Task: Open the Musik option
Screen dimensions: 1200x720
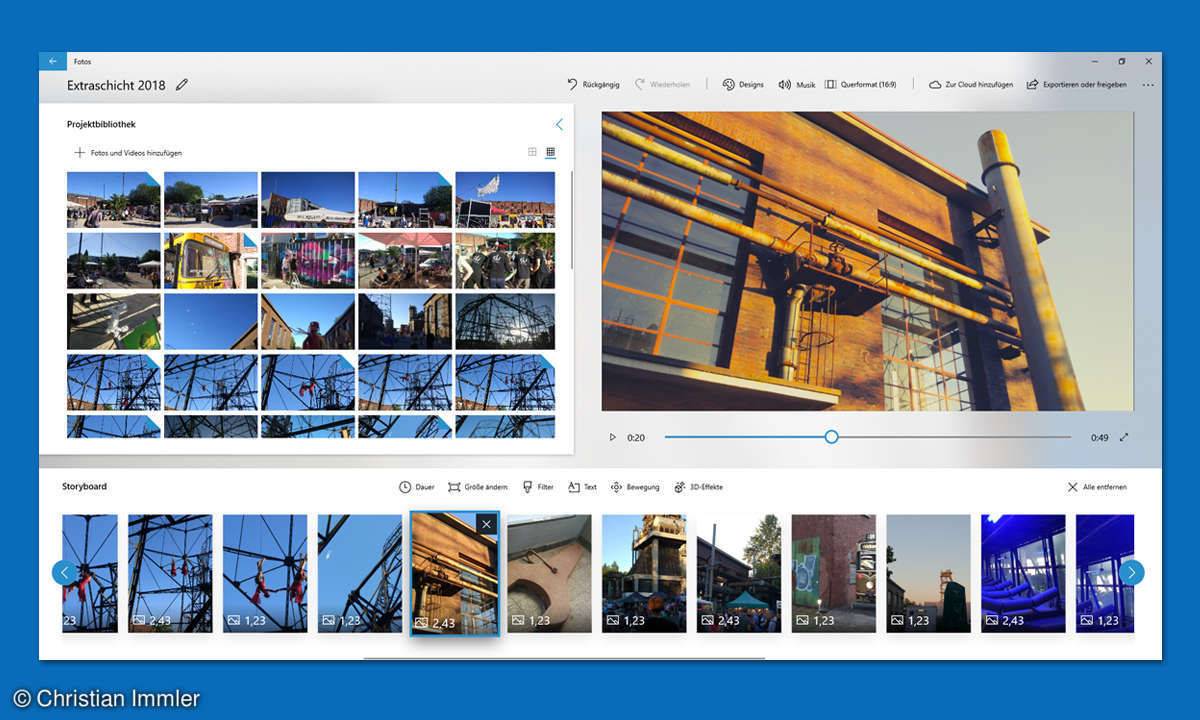Action: 797,85
